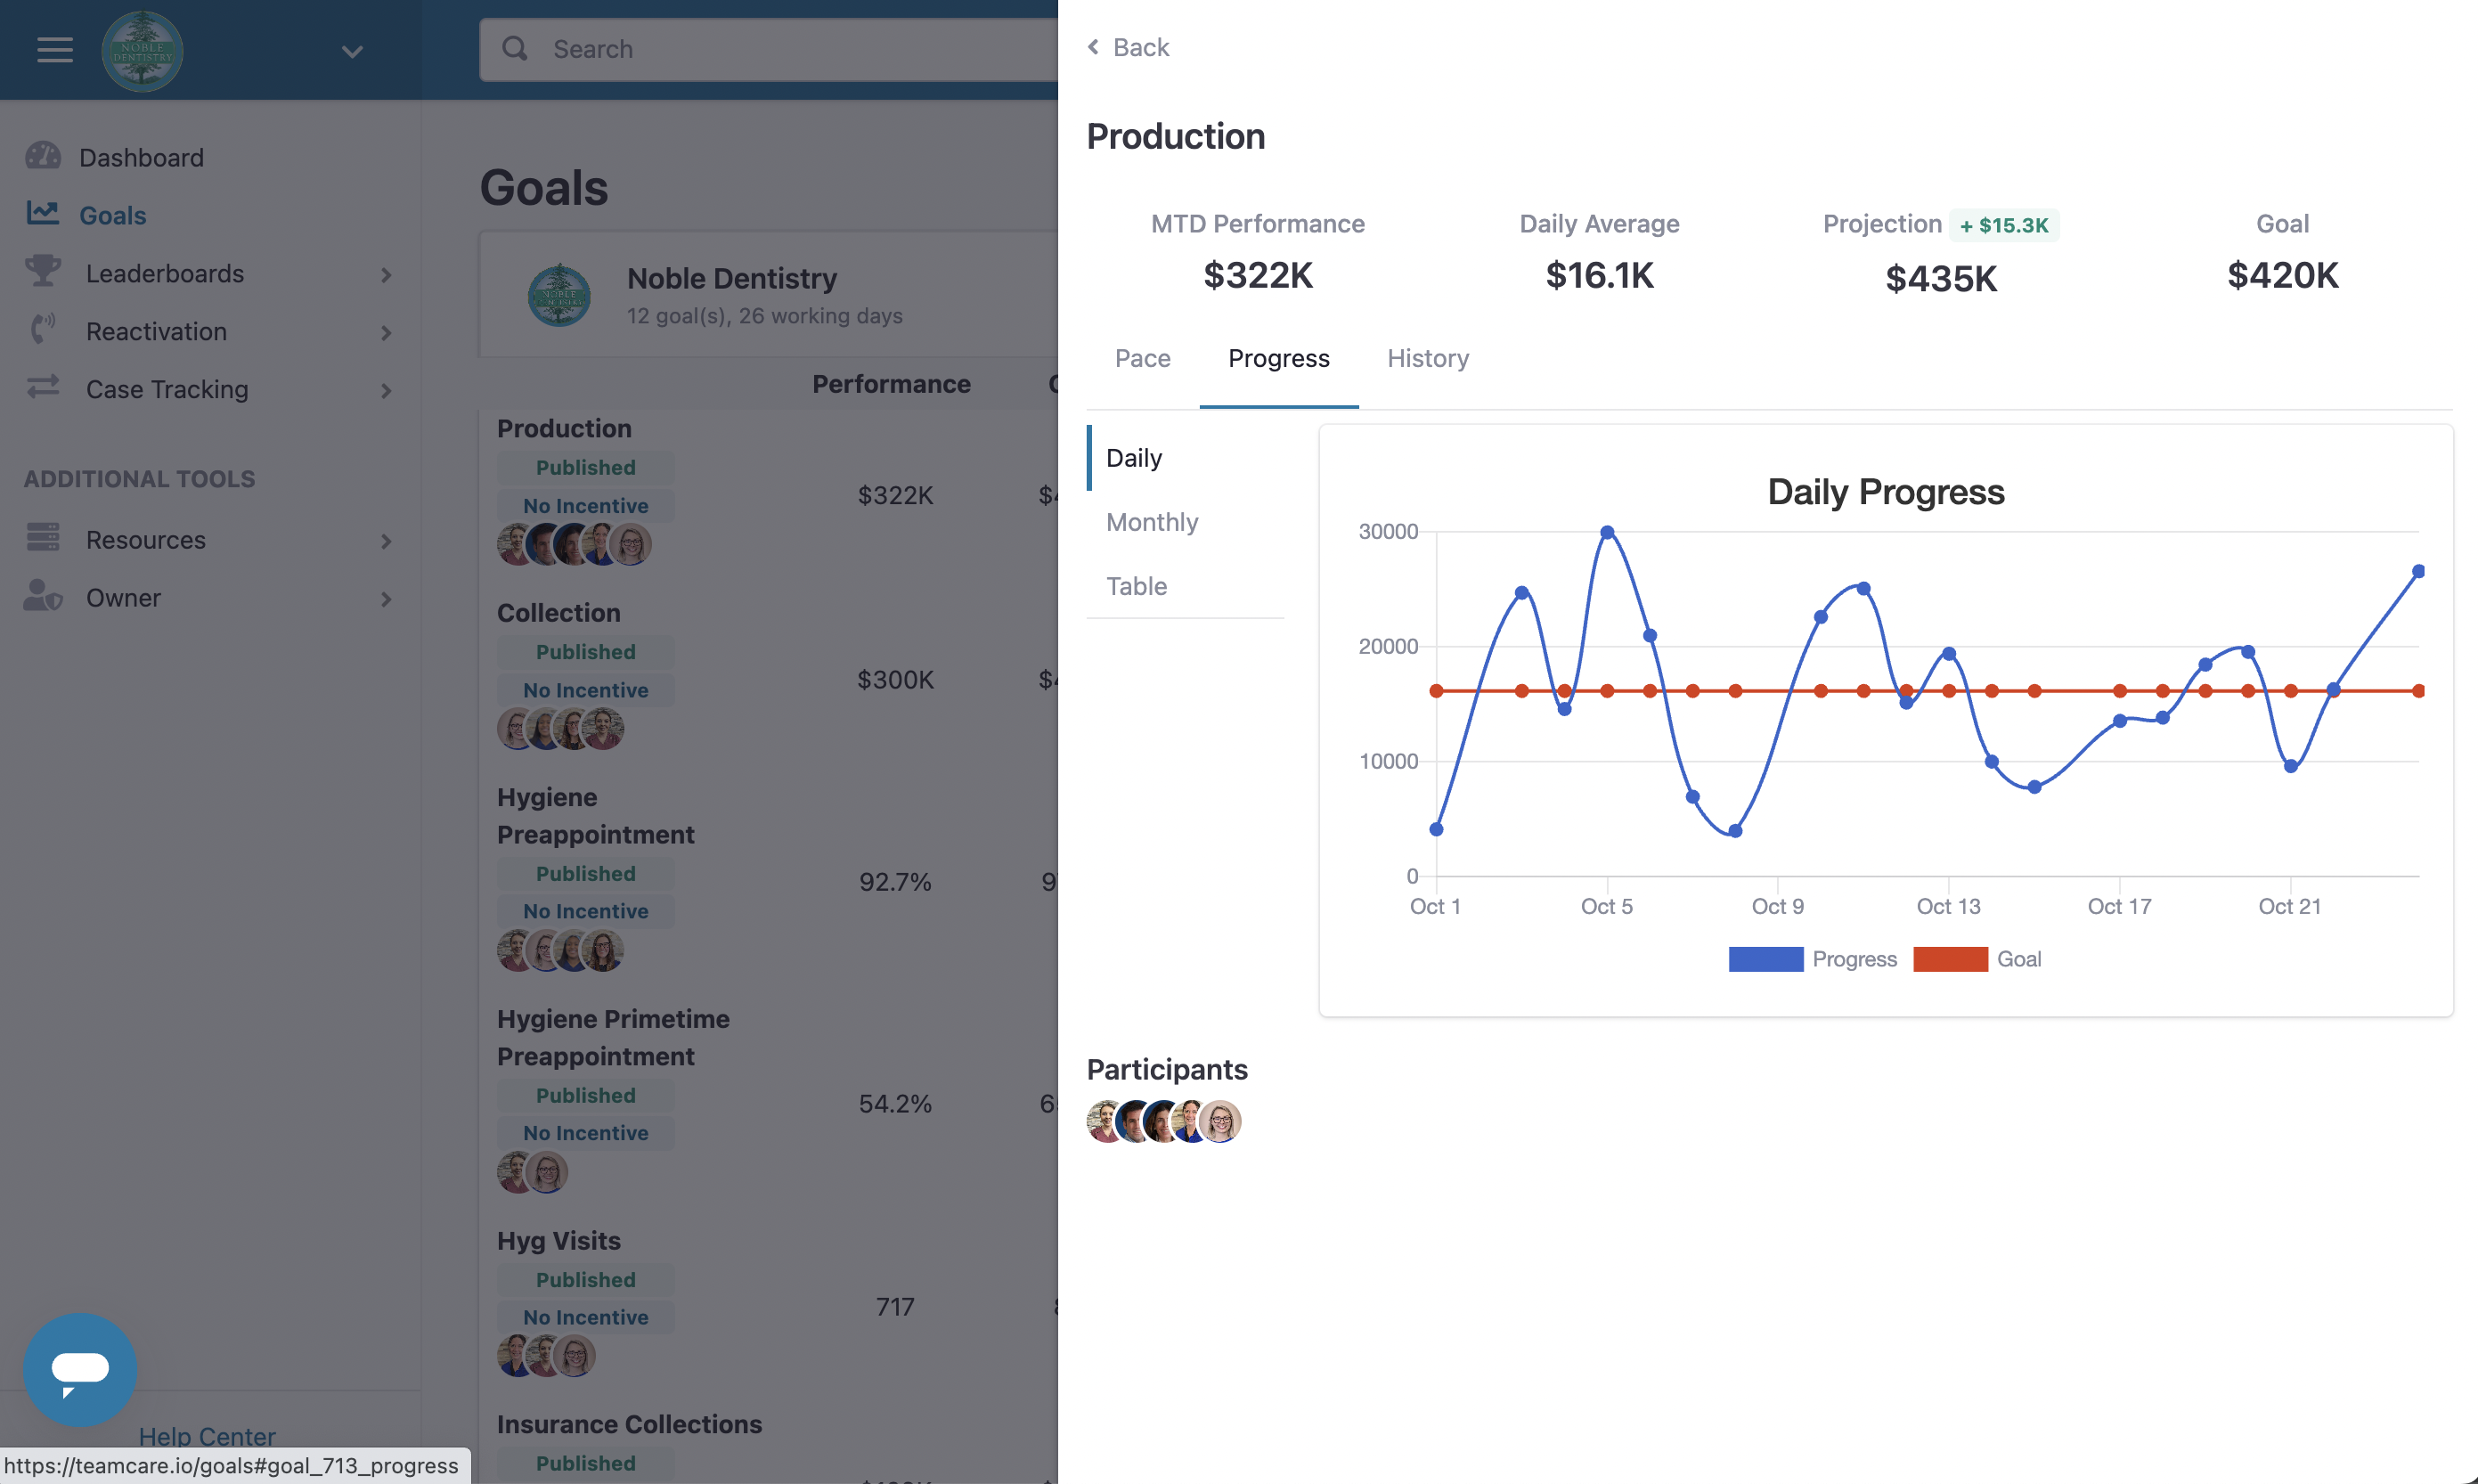This screenshot has width=2478, height=1484.
Task: Click the search magnifier icon
Action: [x=515, y=48]
